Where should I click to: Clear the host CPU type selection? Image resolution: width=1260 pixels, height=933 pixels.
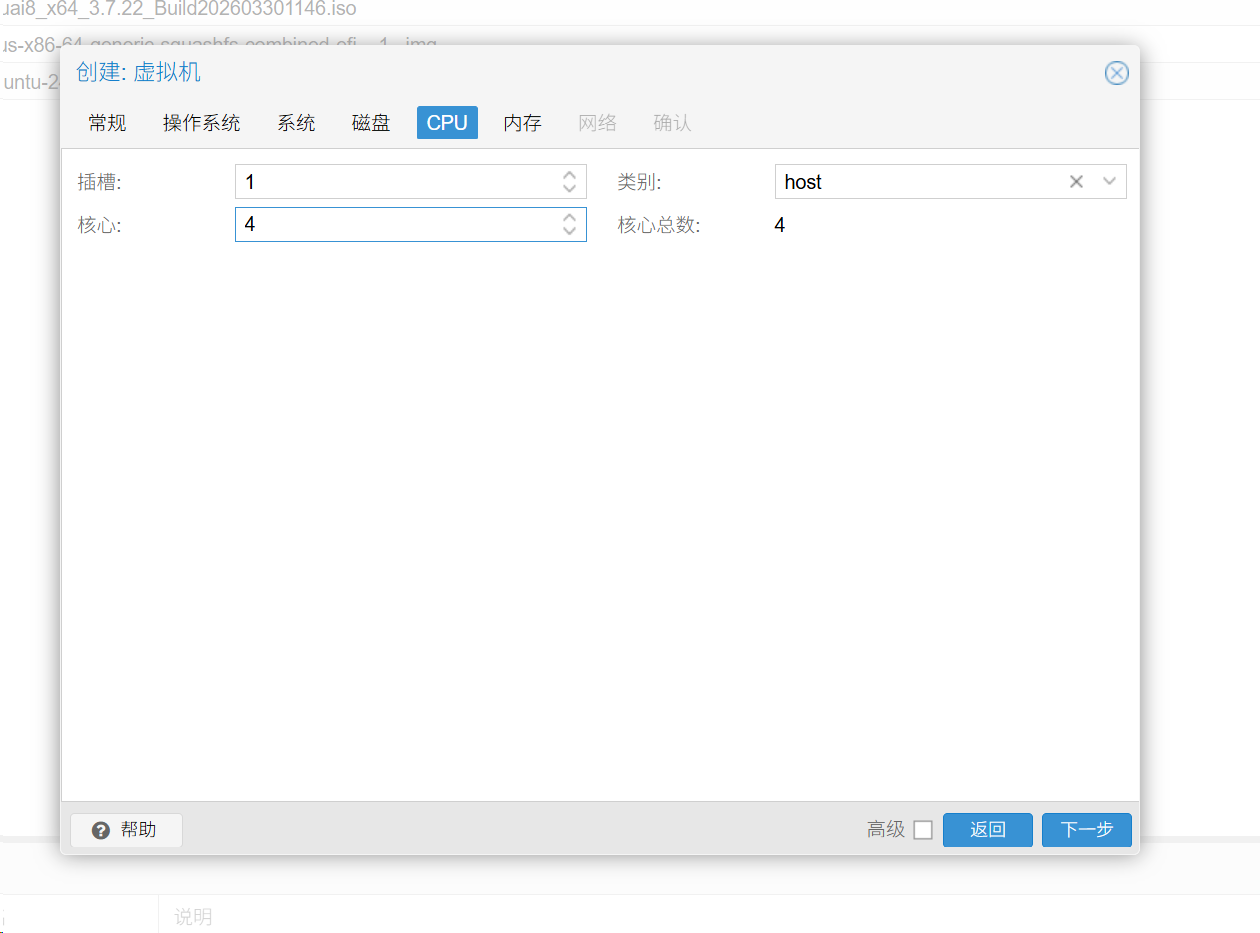click(x=1076, y=182)
